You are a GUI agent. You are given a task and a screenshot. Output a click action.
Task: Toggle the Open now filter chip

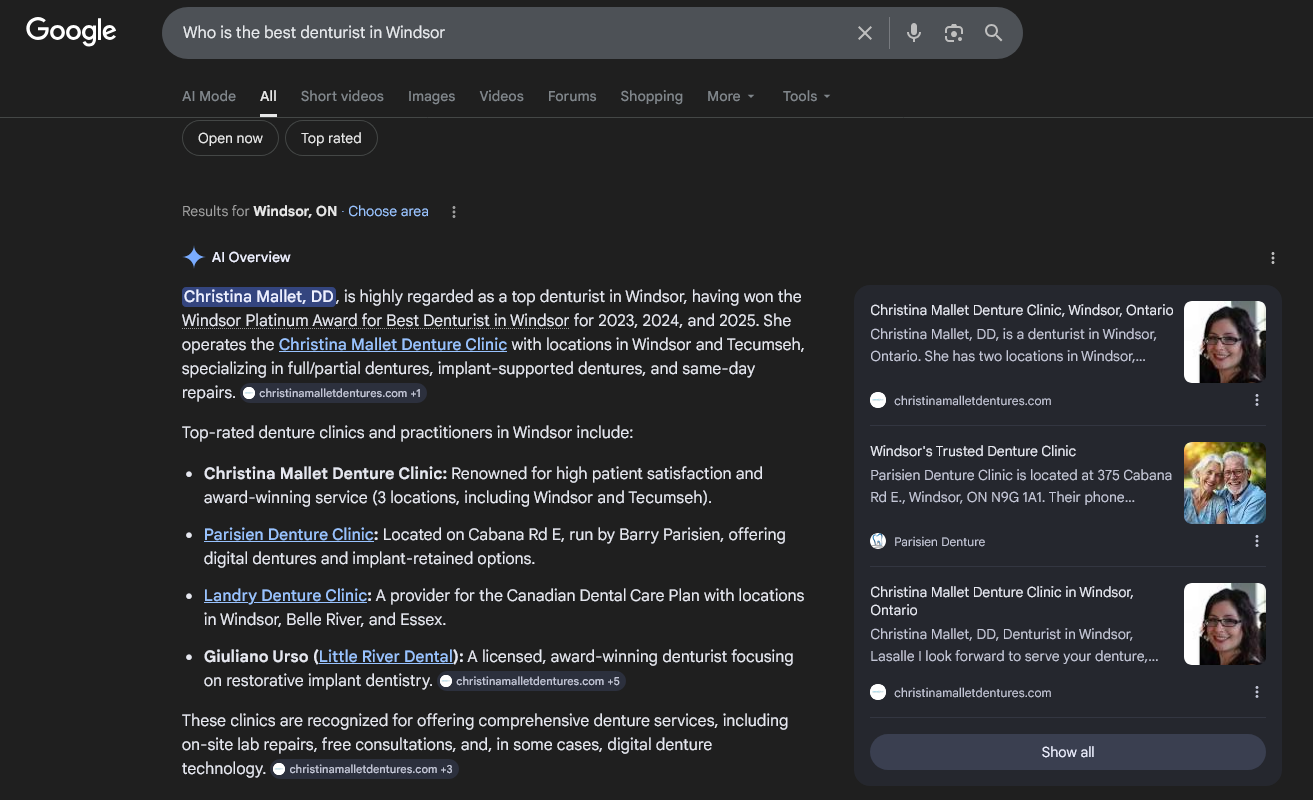coord(230,138)
